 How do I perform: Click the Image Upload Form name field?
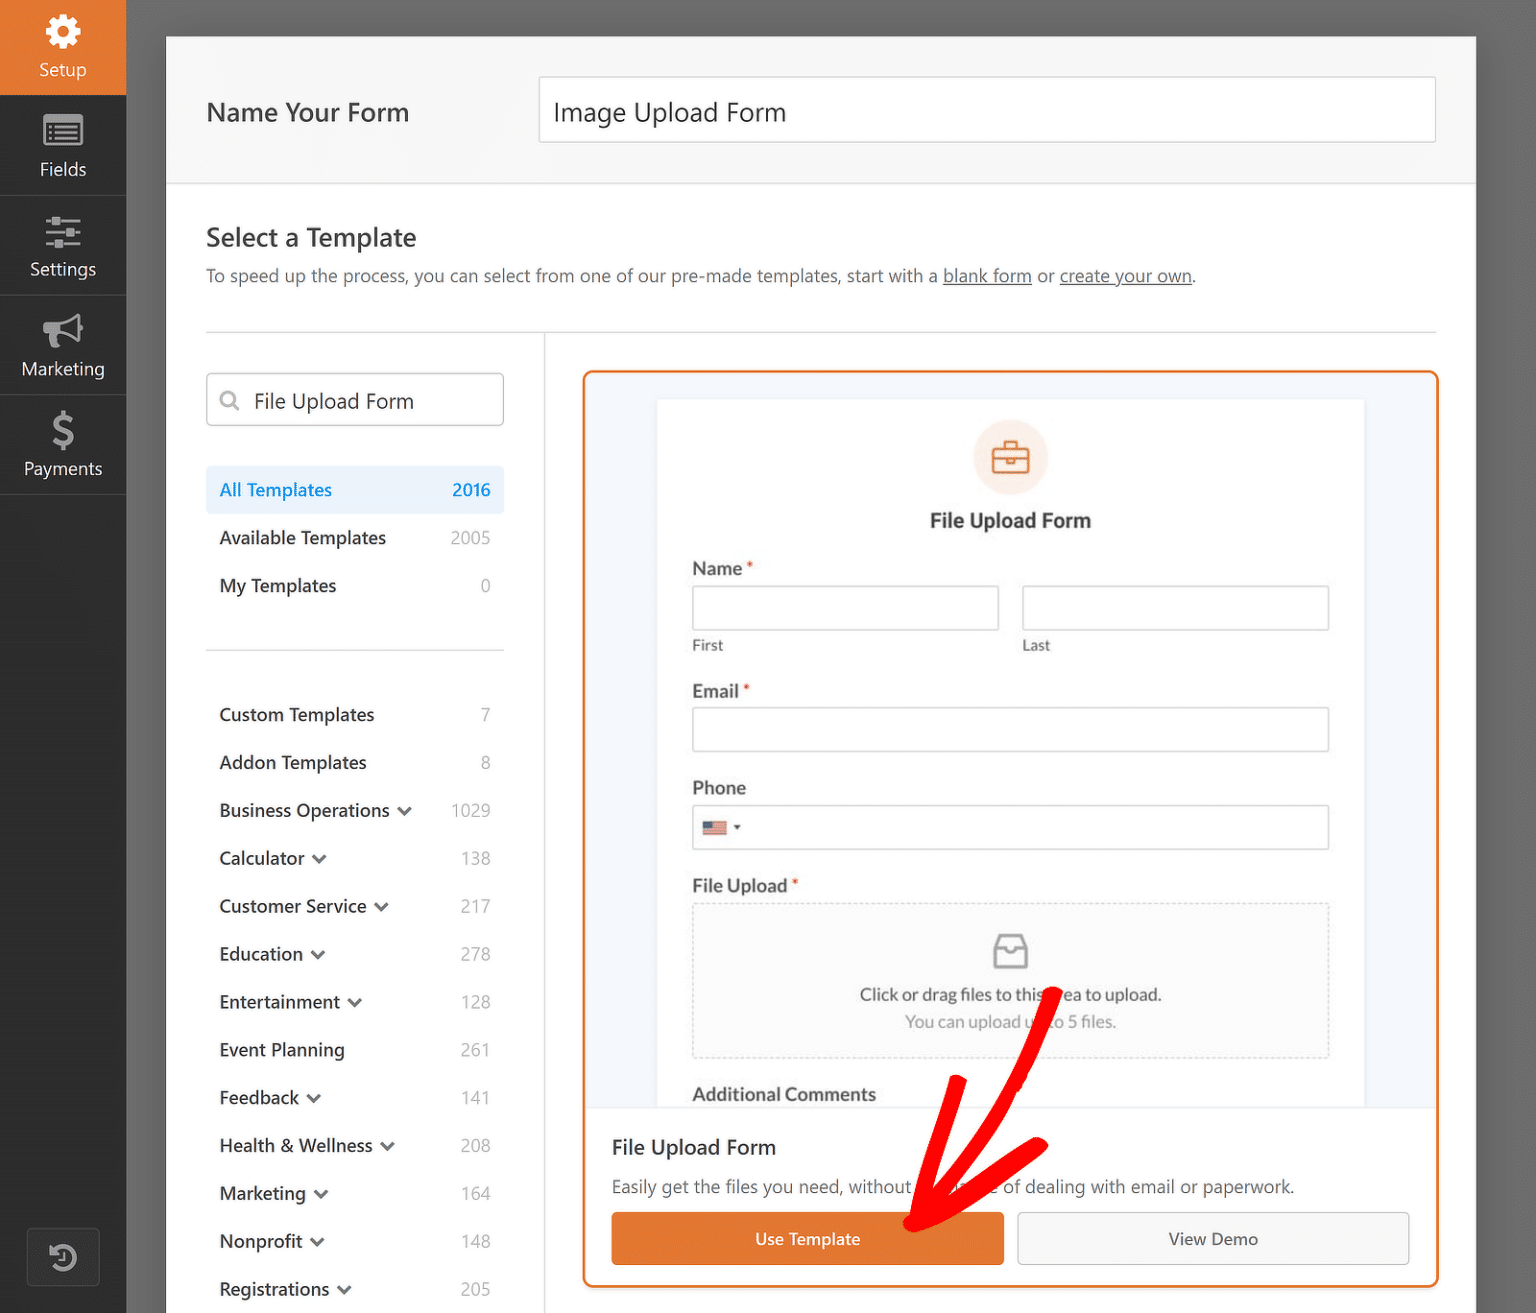(987, 110)
